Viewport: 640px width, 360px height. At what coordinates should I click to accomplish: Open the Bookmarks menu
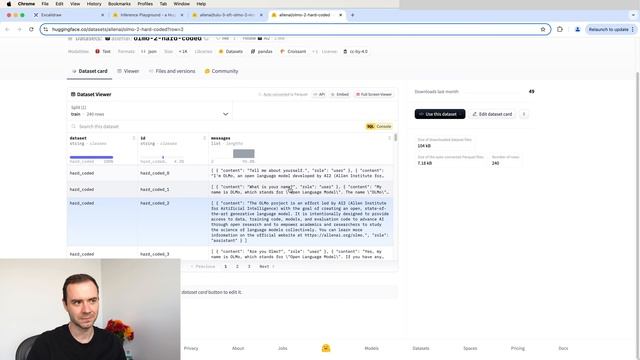(119, 4)
